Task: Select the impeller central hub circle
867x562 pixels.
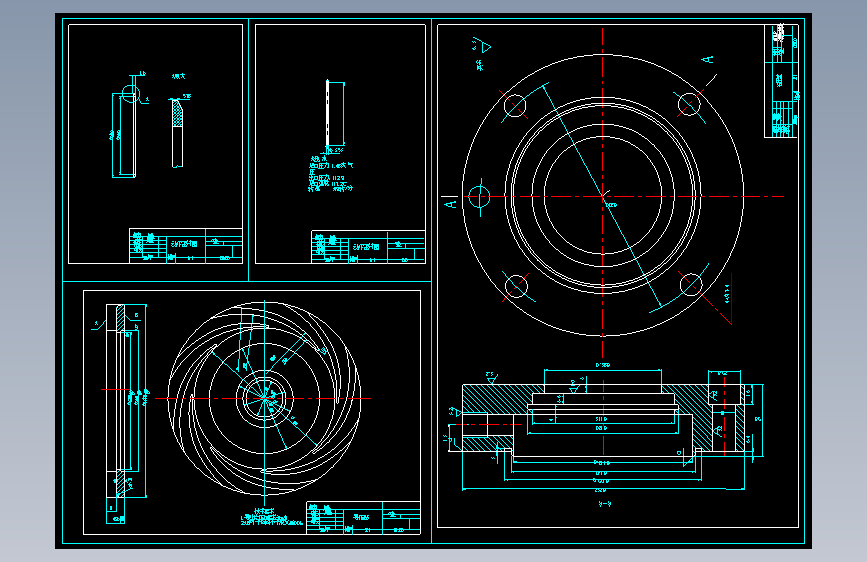Action: pyautogui.click(x=264, y=398)
